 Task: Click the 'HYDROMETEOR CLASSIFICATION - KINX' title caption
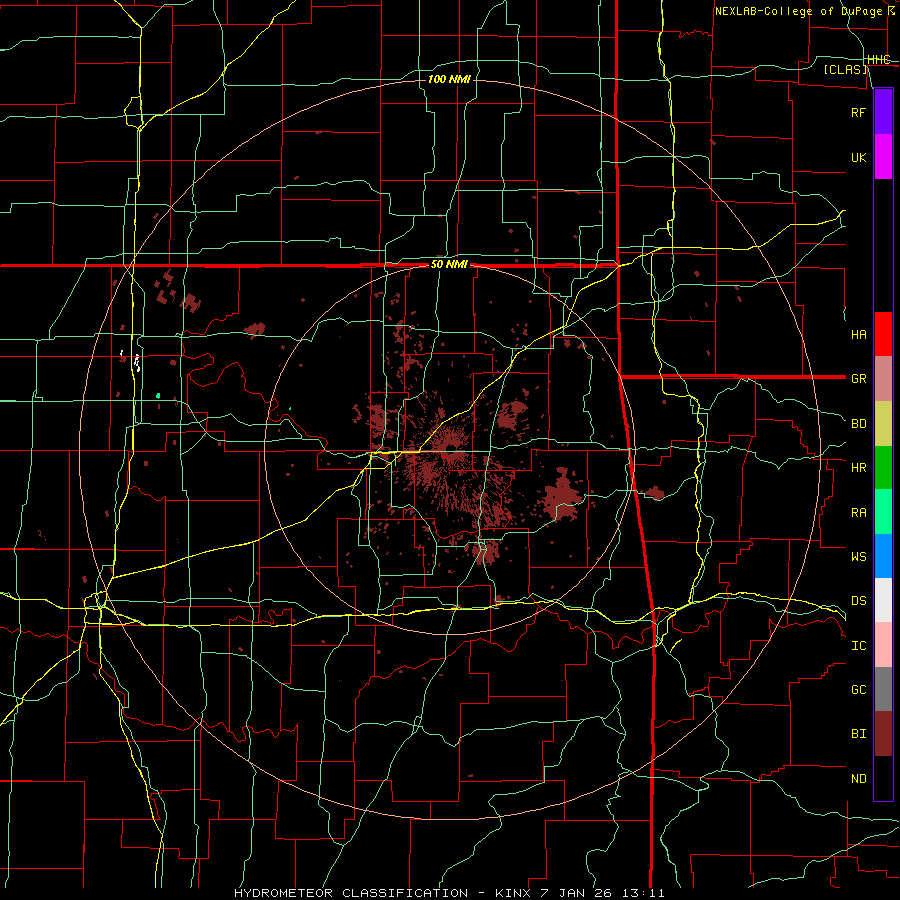384,893
